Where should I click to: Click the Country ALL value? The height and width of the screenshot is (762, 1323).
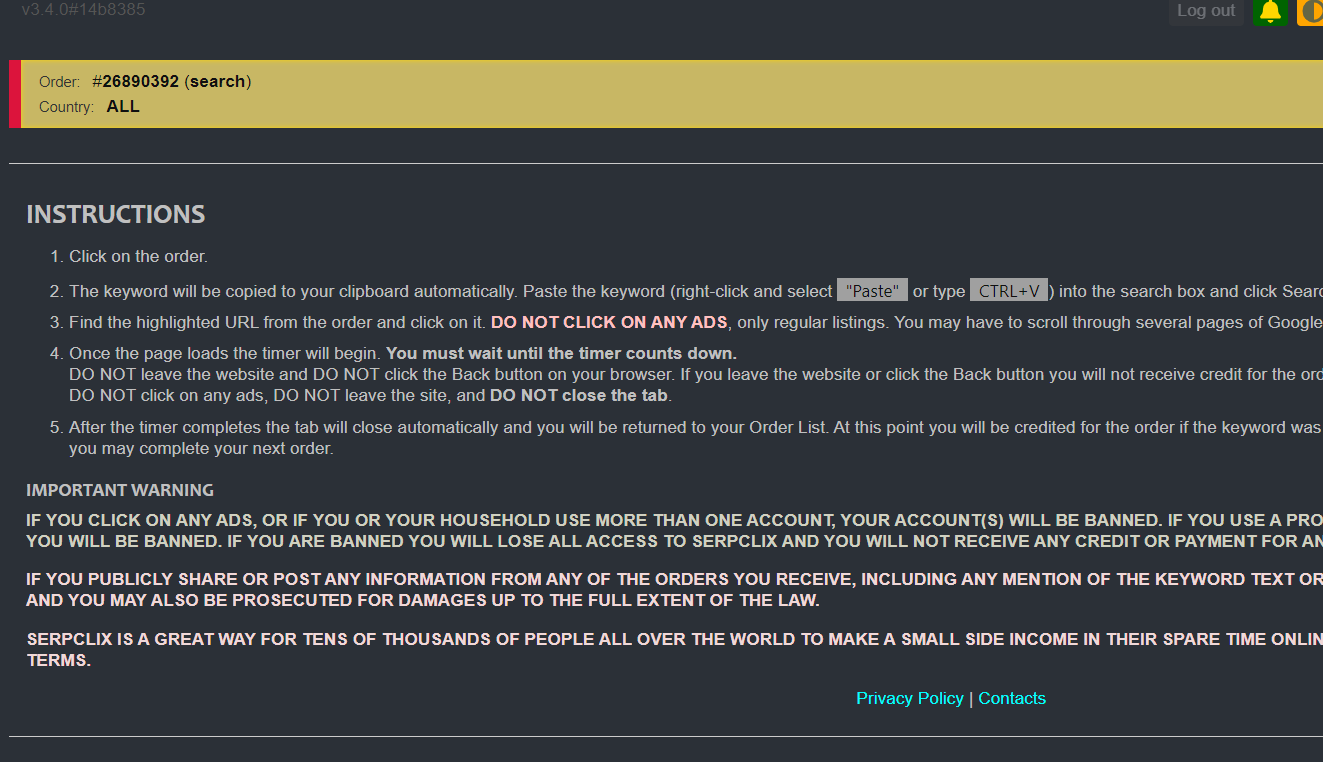123,106
